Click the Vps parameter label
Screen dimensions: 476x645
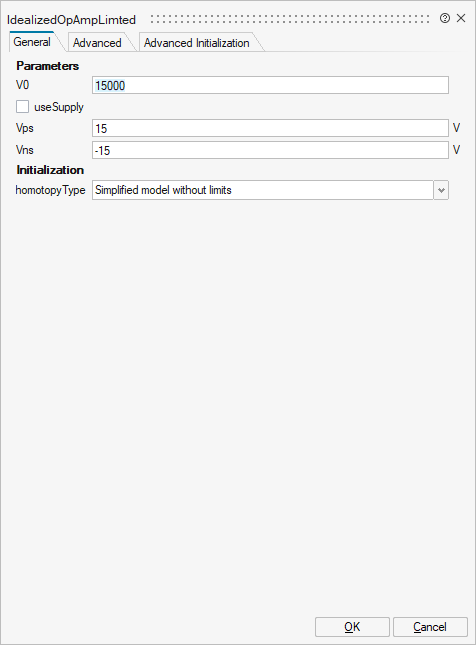coord(25,128)
